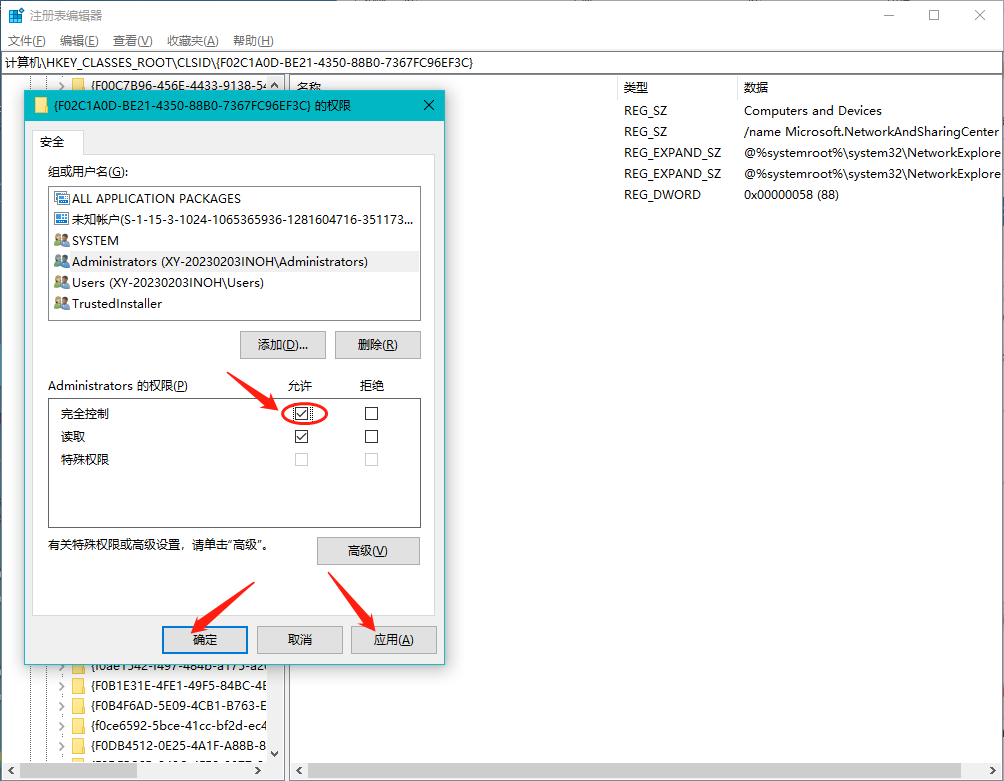Click the ALL APPLICATION PACKAGES group icon
This screenshot has height=781, width=1004.
61,198
